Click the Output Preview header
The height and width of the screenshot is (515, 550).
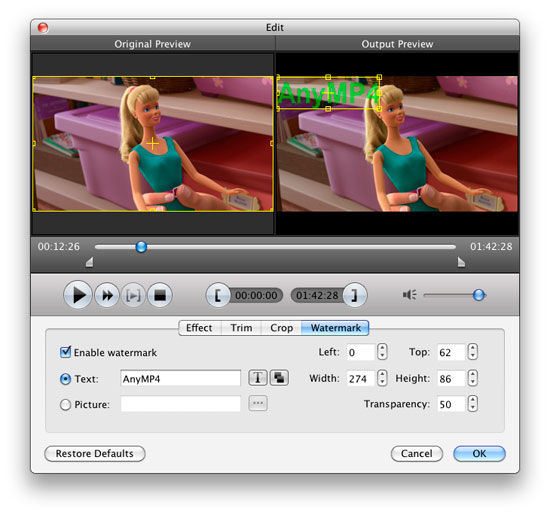coord(397,44)
